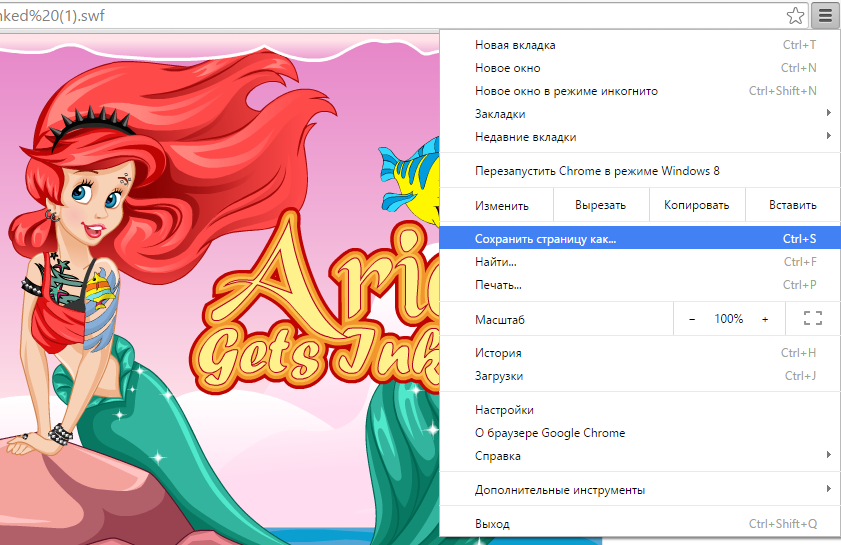Image resolution: width=841 pixels, height=545 pixels.
Task: Click the 100% zoom value
Action: pos(728,319)
